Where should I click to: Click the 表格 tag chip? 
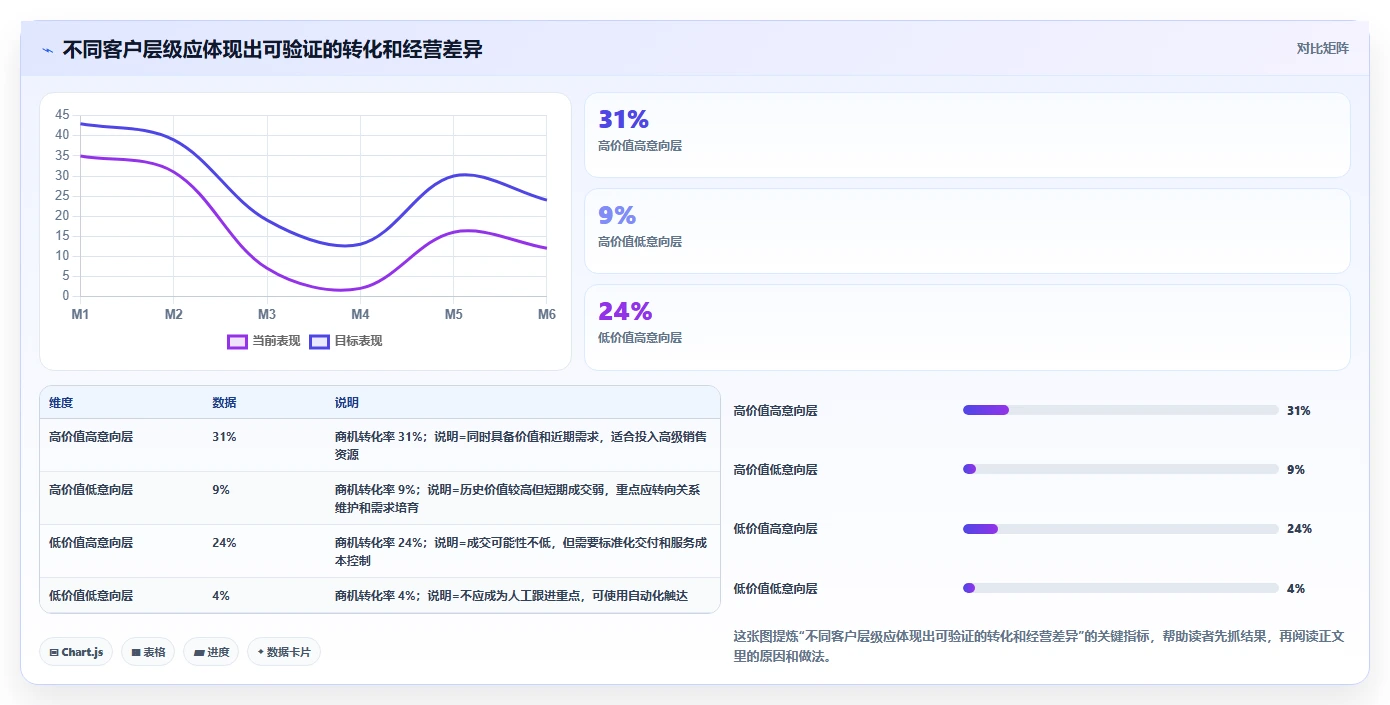tap(148, 652)
